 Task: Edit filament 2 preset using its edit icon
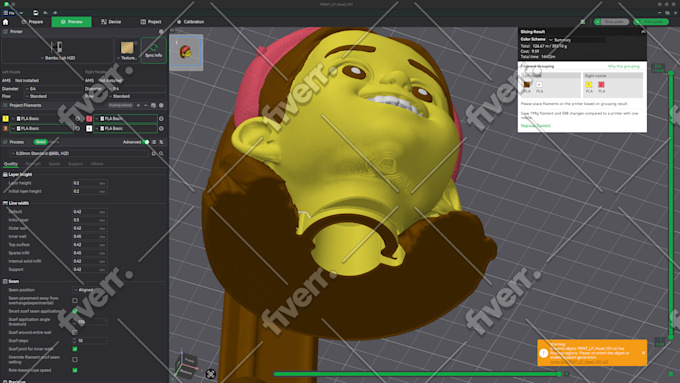(161, 118)
